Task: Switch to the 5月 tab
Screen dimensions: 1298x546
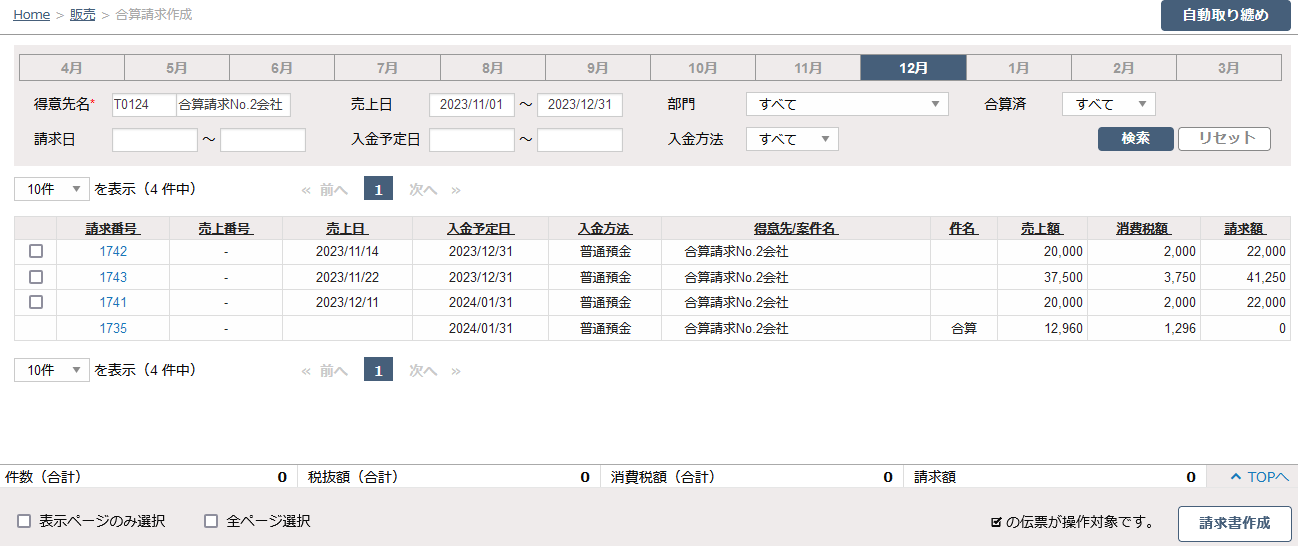Action: 177,68
